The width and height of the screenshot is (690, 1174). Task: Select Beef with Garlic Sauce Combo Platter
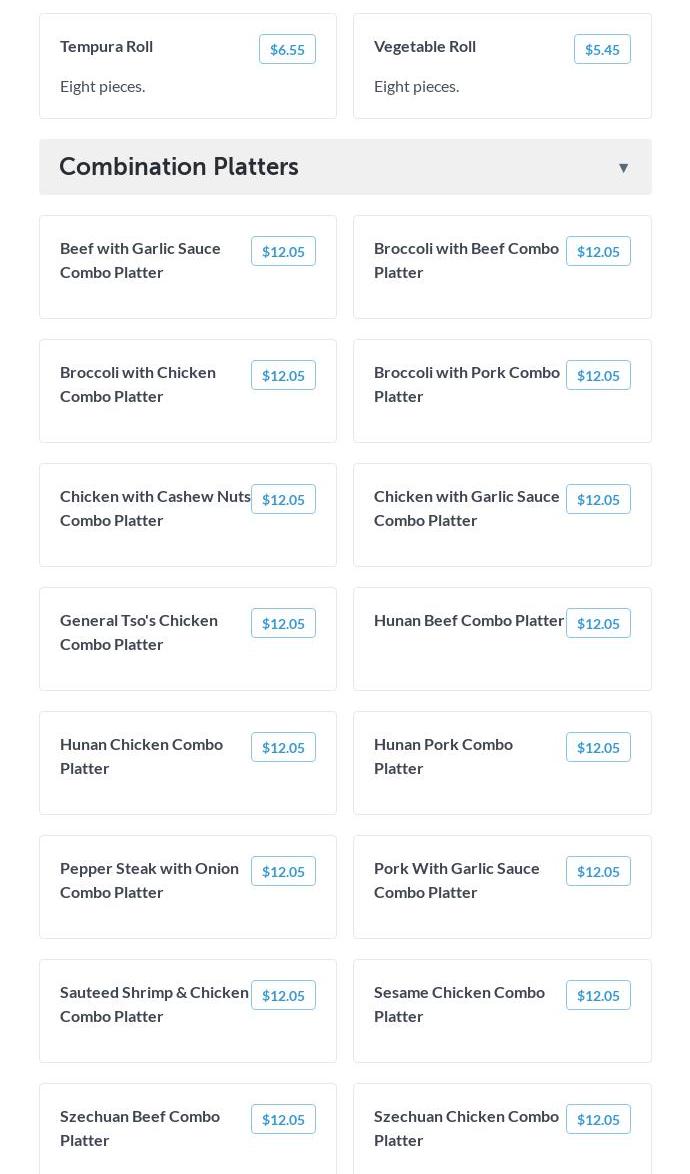pyautogui.click(x=140, y=260)
